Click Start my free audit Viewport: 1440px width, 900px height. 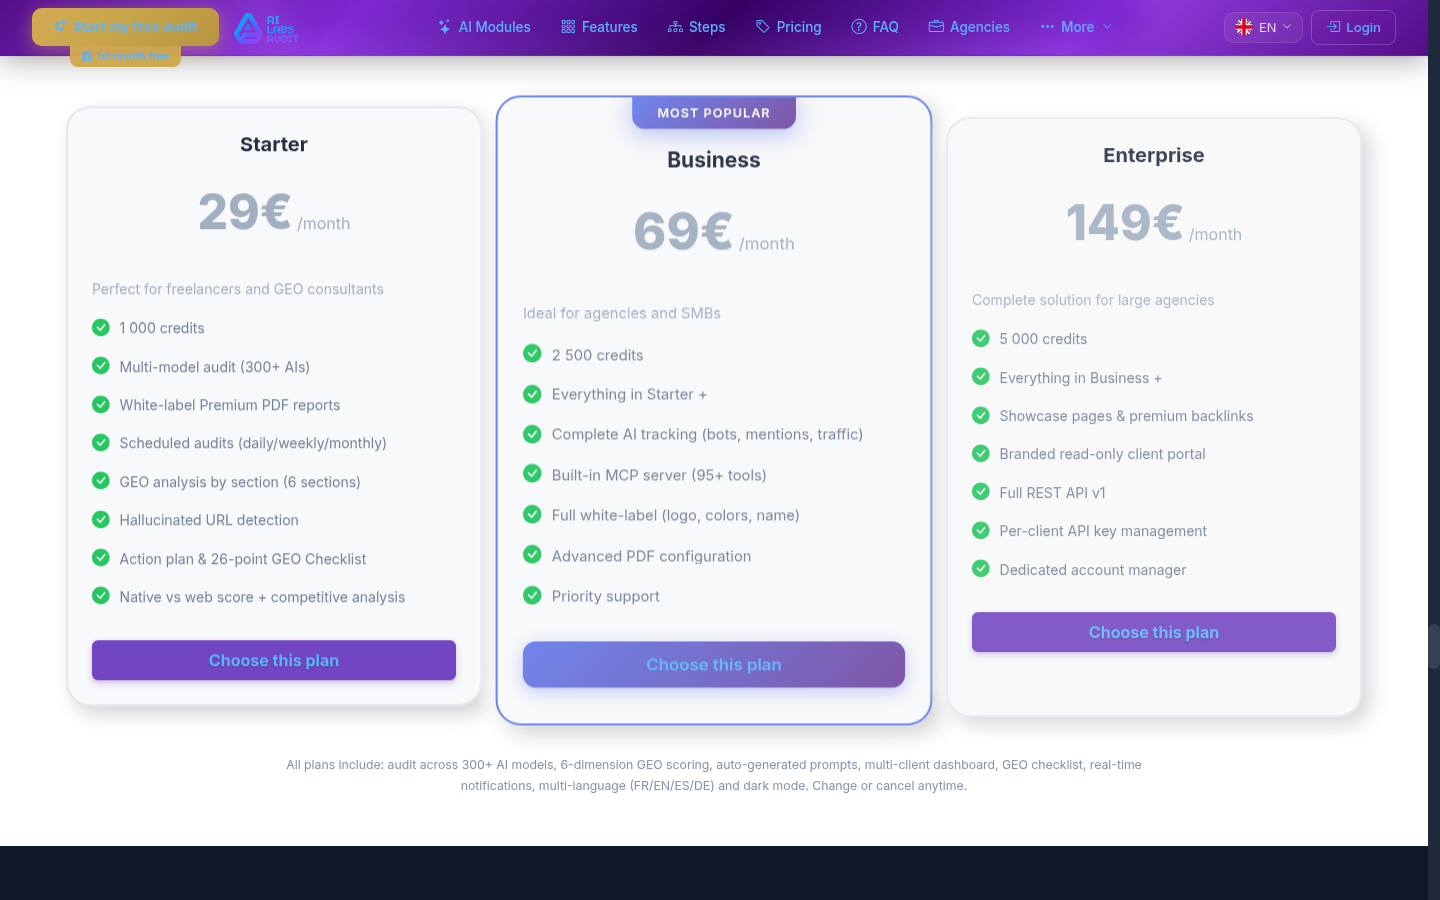[x=125, y=27]
